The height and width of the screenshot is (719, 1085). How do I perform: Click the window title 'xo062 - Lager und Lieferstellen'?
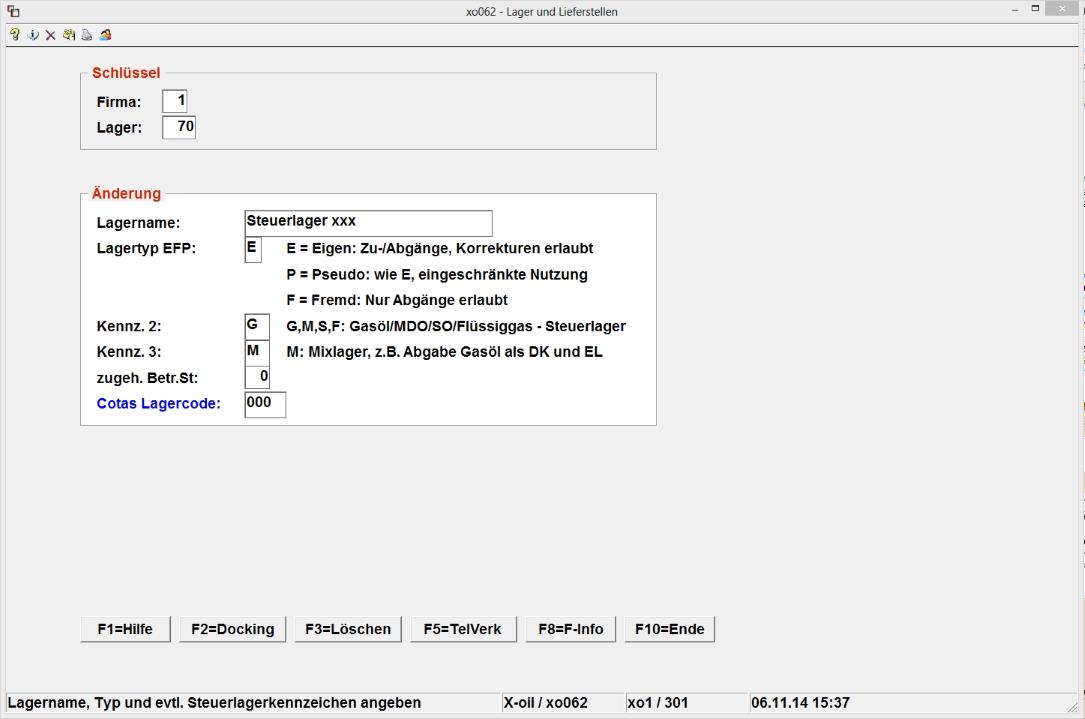coord(542,12)
